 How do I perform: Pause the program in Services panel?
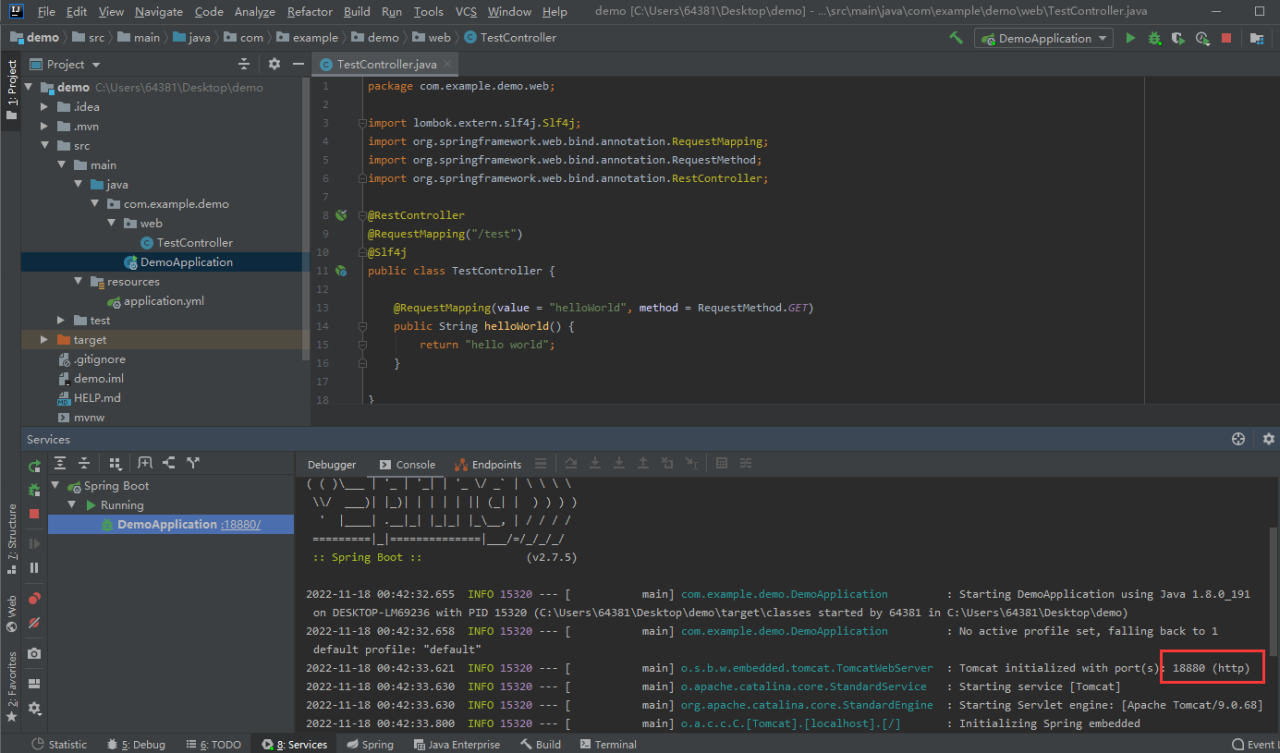click(34, 567)
